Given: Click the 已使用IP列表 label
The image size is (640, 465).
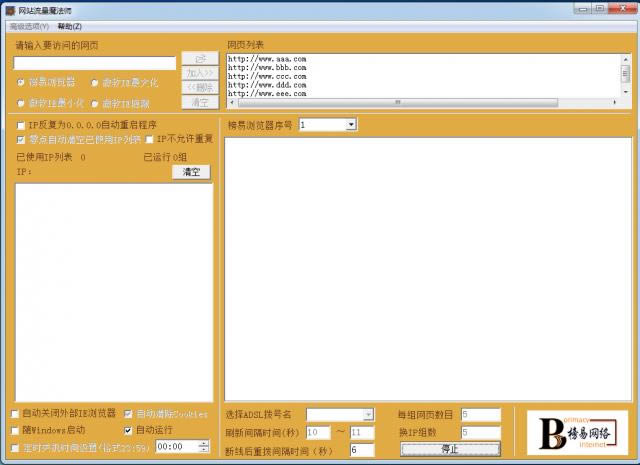Looking at the screenshot, I should pos(44,157).
